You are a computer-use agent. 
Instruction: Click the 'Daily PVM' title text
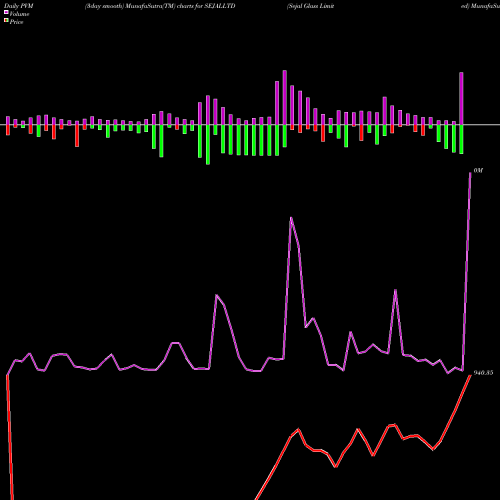pyautogui.click(x=19, y=6)
